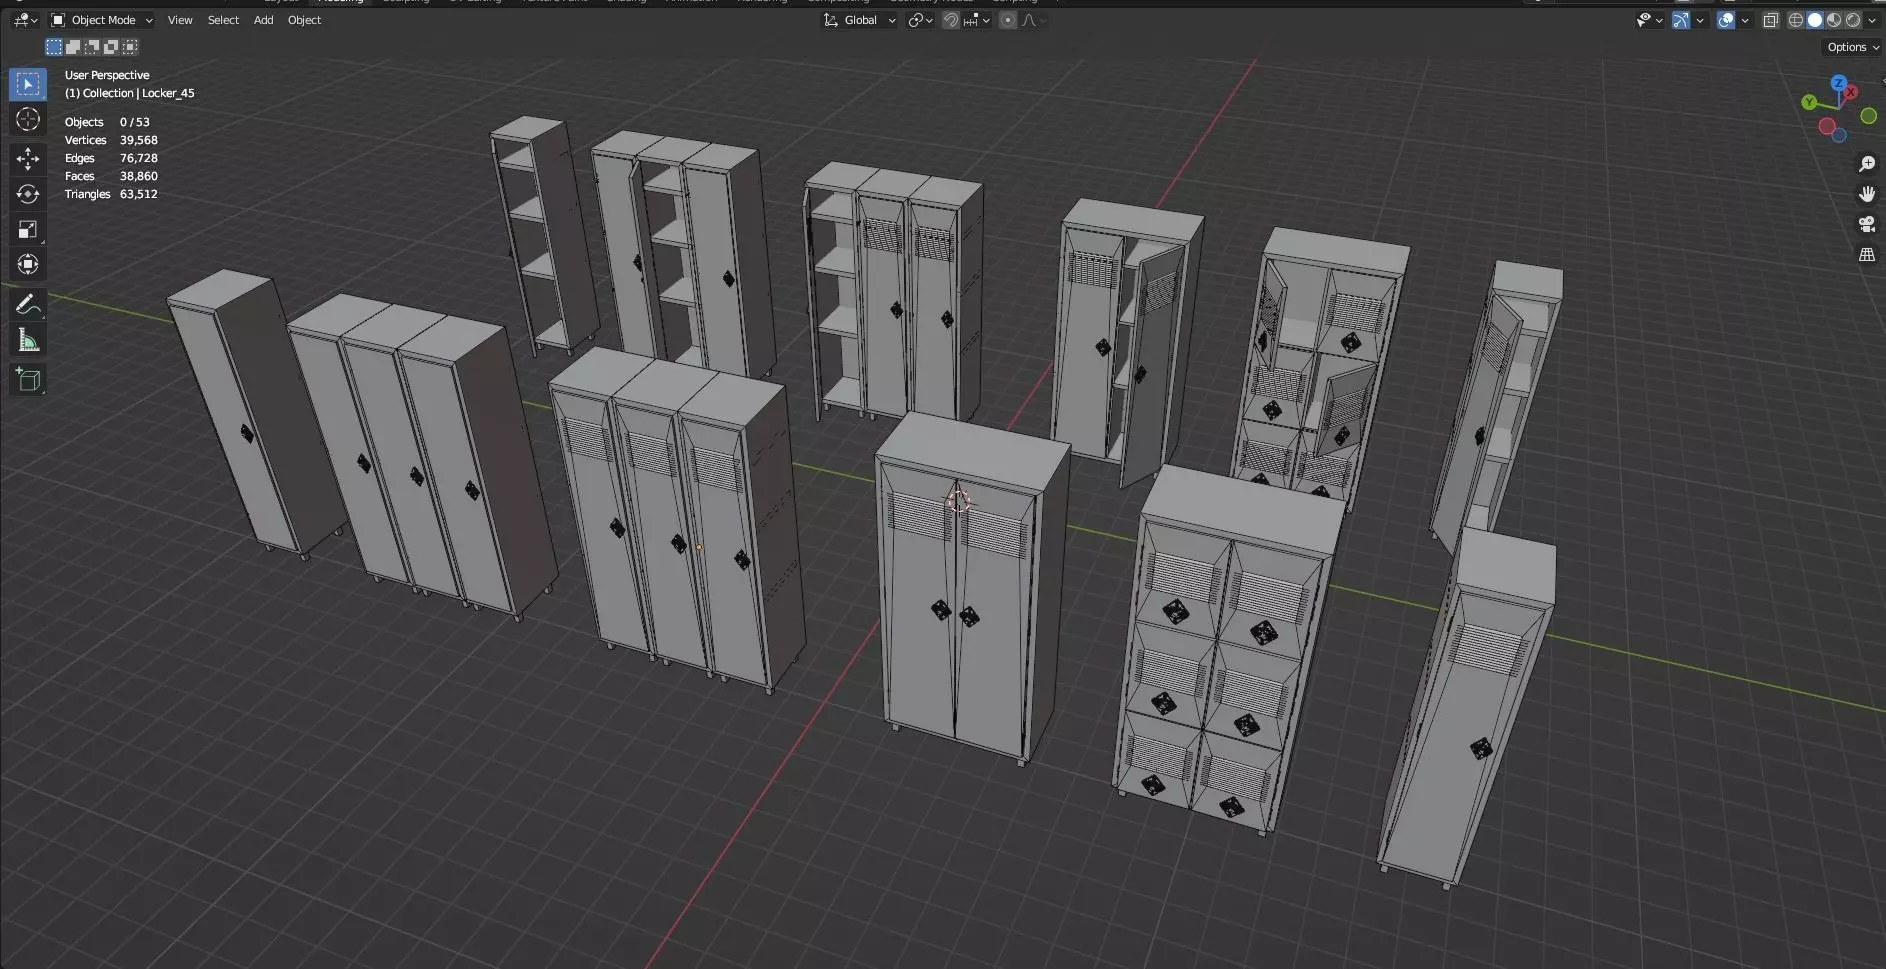
Task: Switch perspective/orthographic with grid icon
Action: point(1866,255)
